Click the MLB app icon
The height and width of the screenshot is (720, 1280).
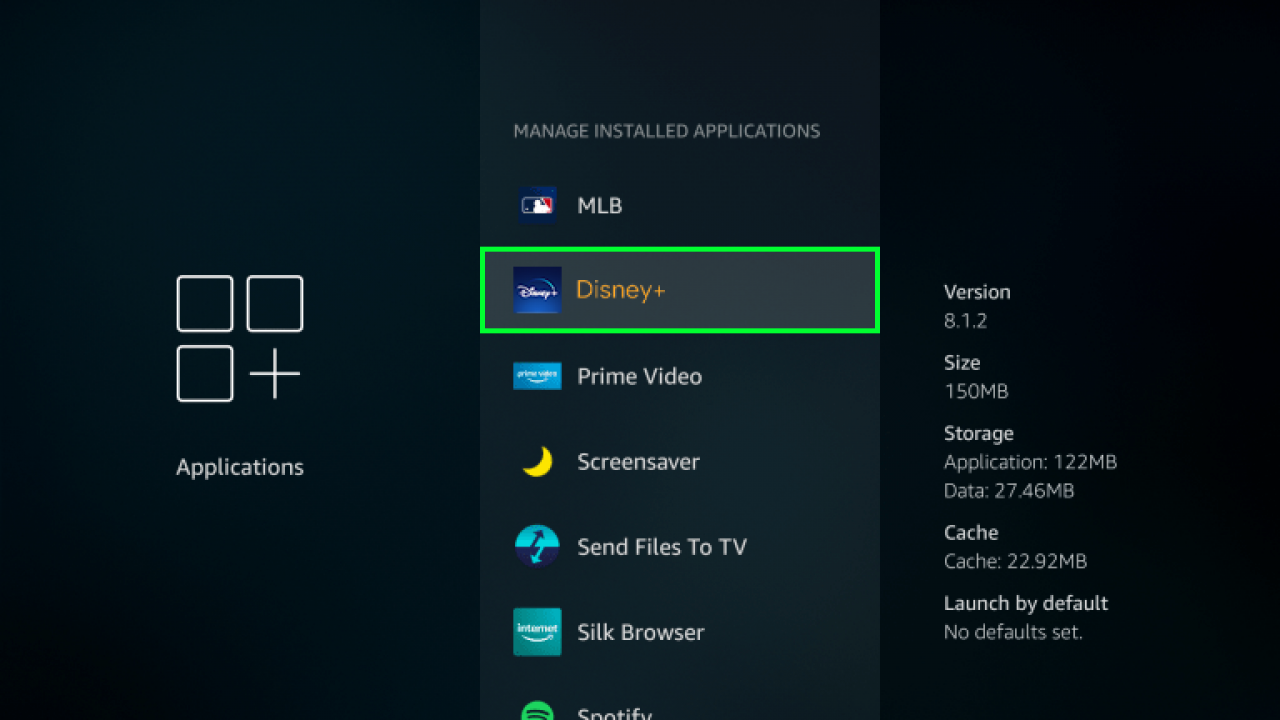point(537,204)
